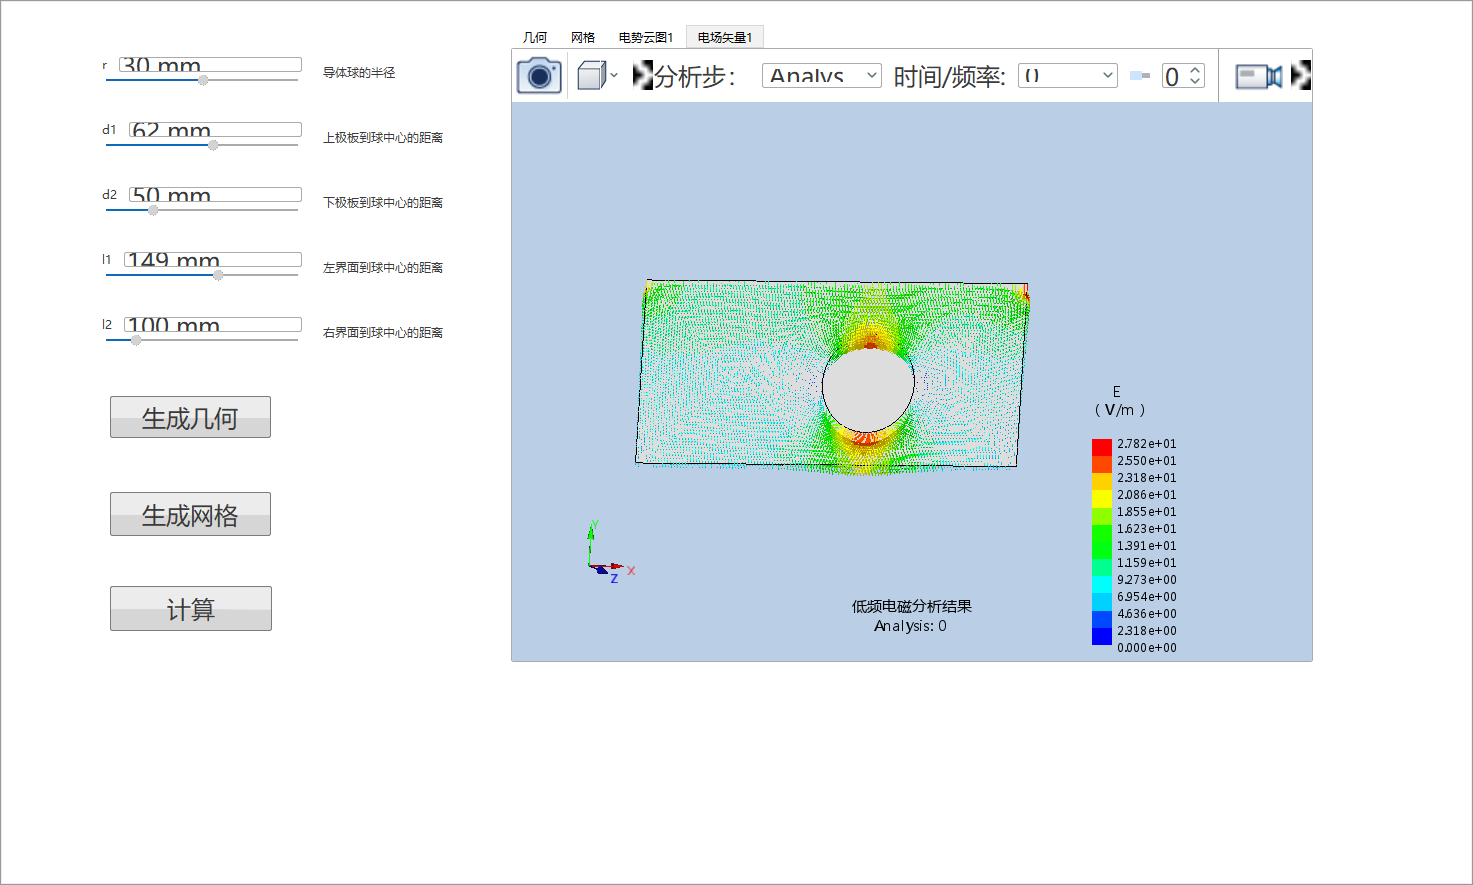Click the label 右界面到球中心的距离
Viewport: 1473px width, 885px height.
click(x=383, y=333)
